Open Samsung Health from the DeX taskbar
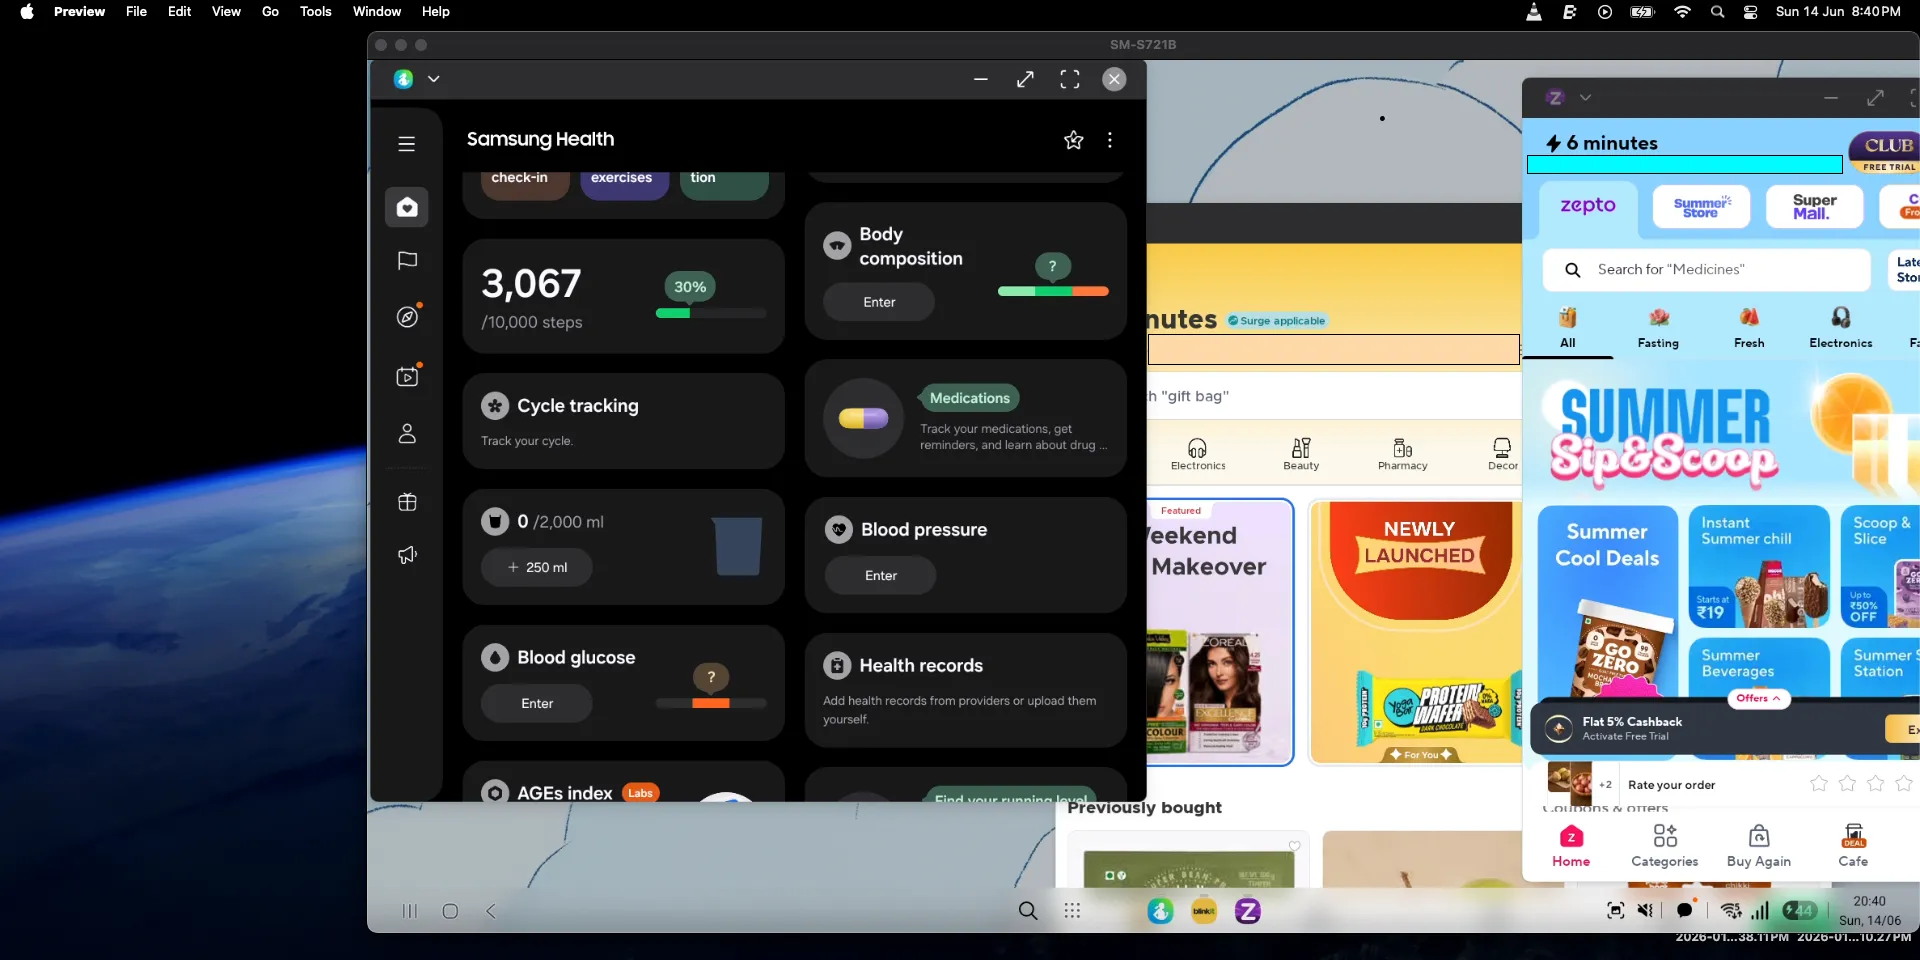 (1160, 911)
